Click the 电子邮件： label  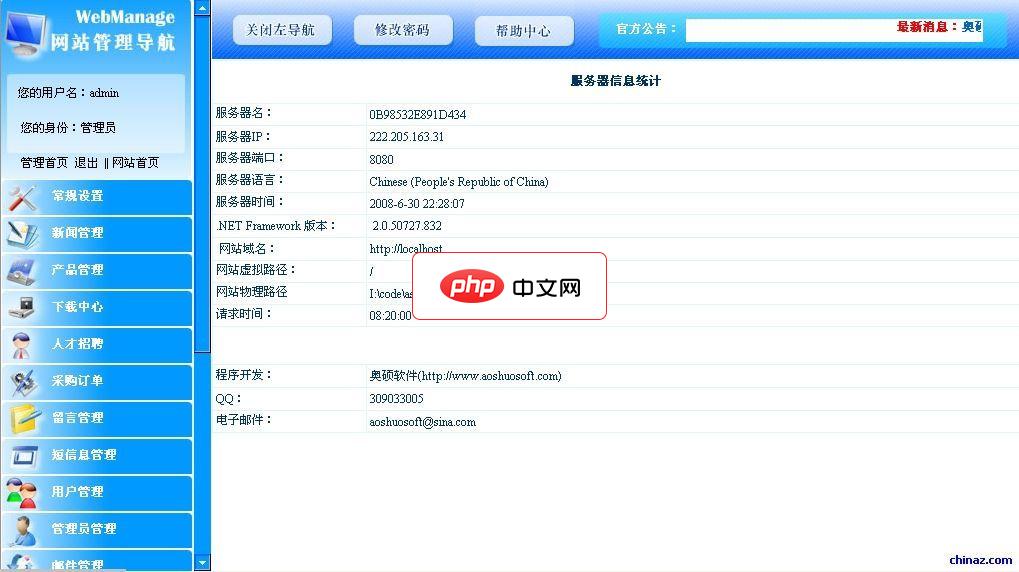[244, 420]
